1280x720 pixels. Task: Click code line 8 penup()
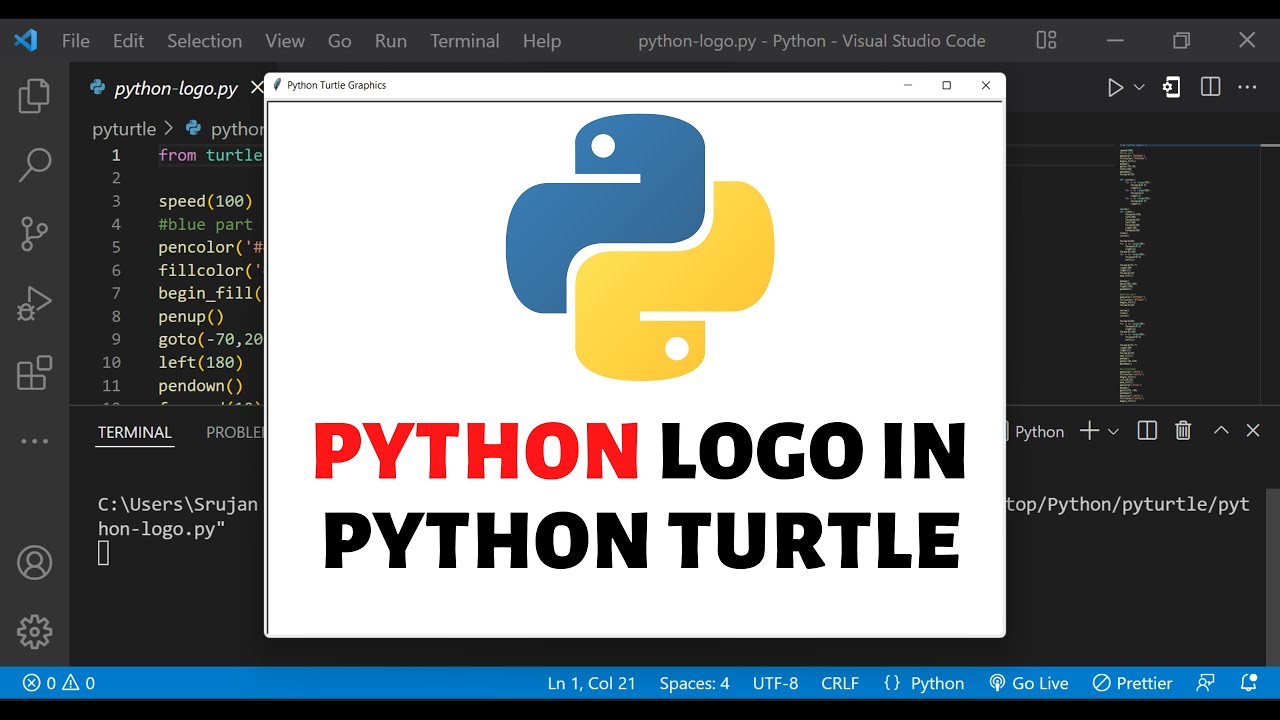pos(191,316)
